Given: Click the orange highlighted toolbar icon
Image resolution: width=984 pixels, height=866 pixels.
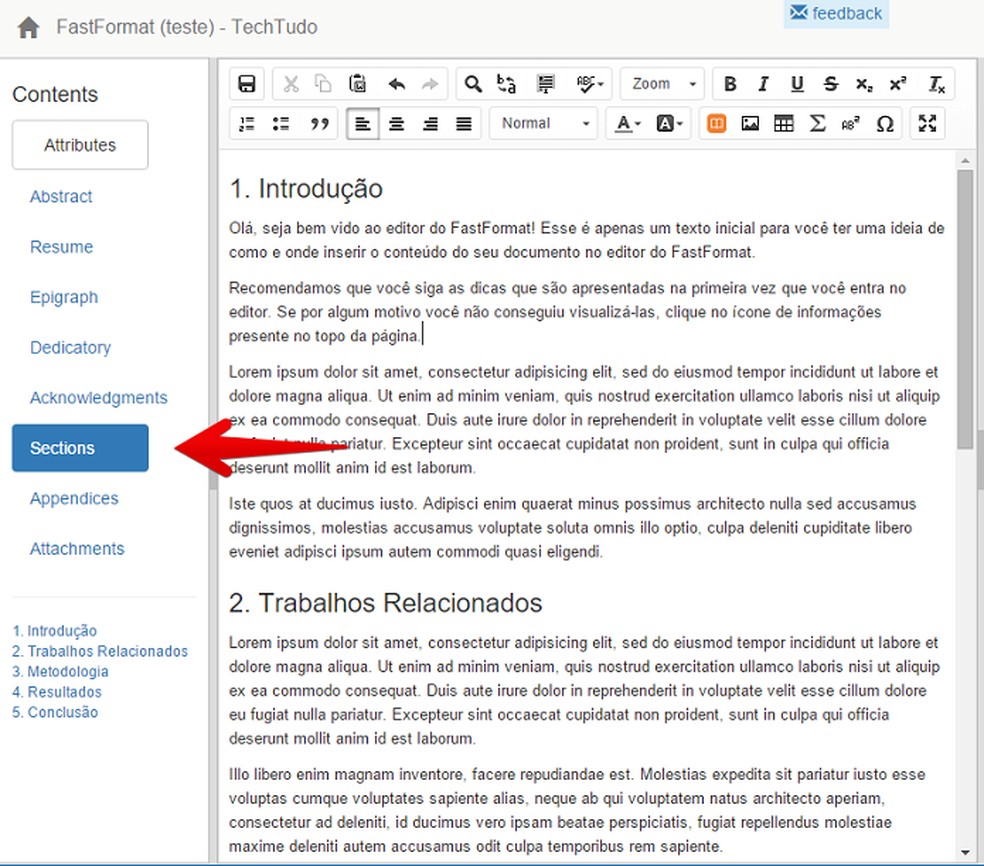Looking at the screenshot, I should [x=716, y=124].
